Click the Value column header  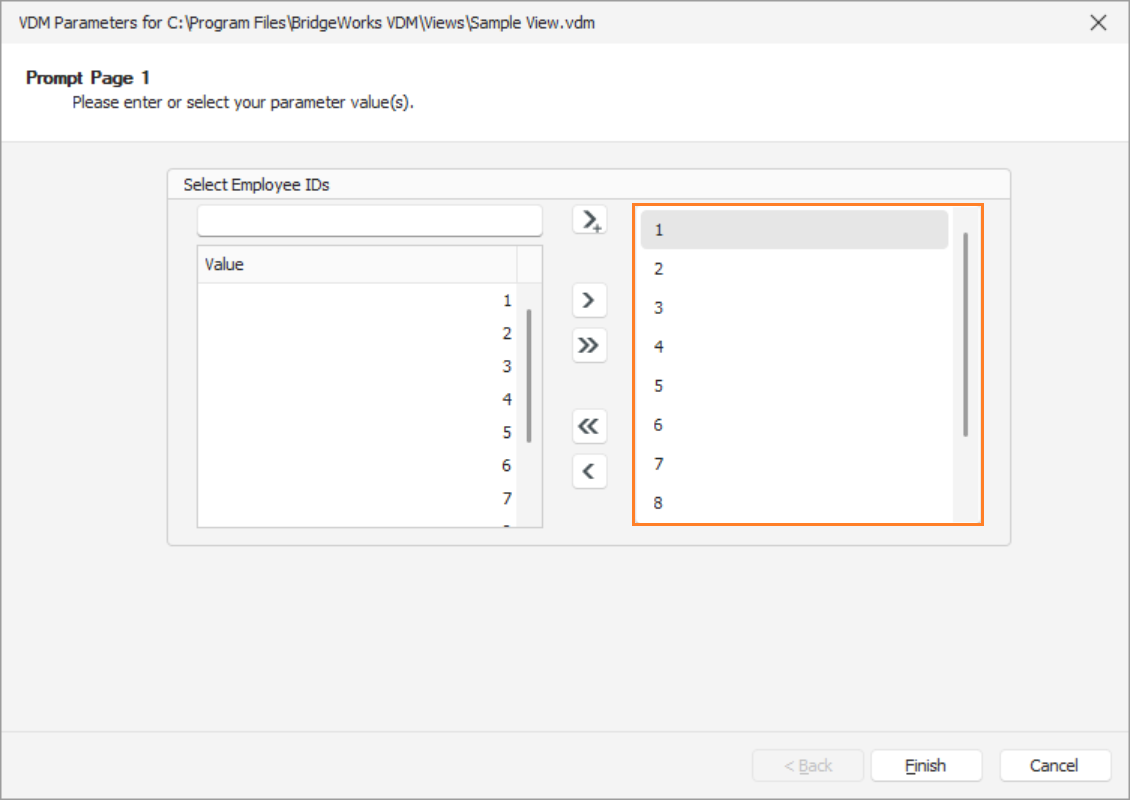pos(357,265)
